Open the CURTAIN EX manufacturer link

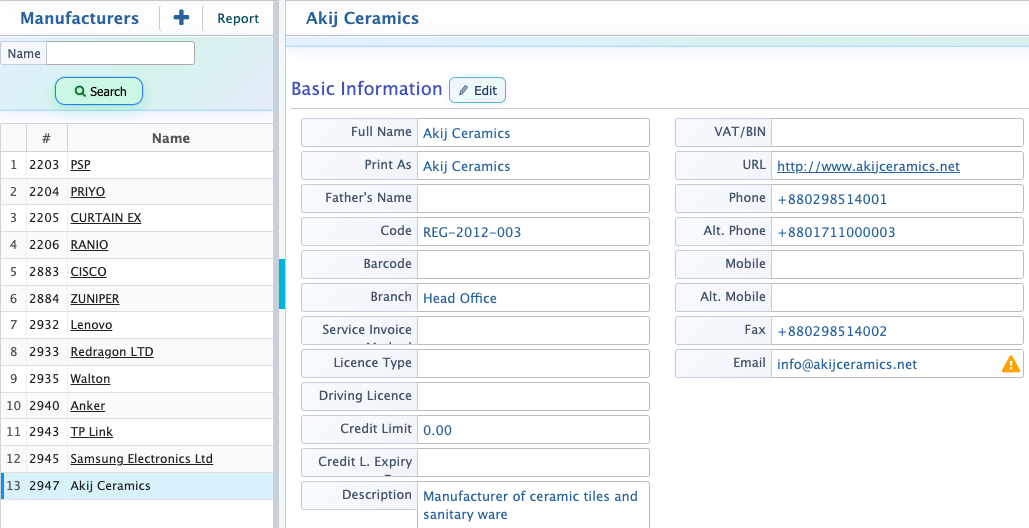pyautogui.click(x=106, y=218)
